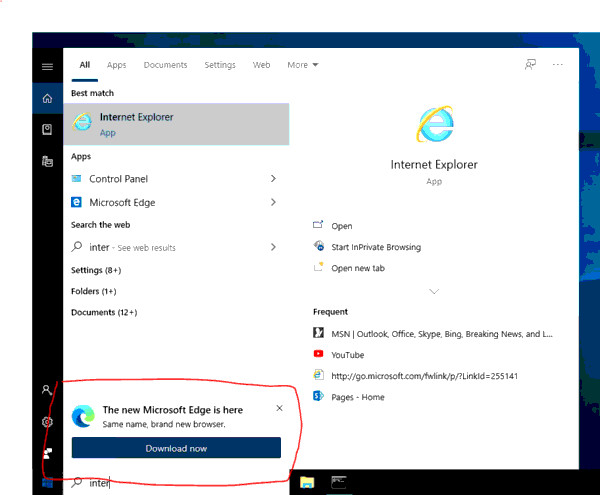
Task: Expand the inter web results arrow
Action: [x=273, y=247]
